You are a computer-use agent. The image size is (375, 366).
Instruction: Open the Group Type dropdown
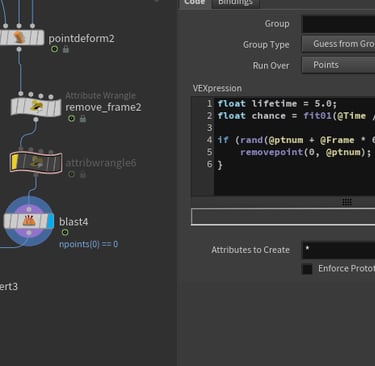338,44
